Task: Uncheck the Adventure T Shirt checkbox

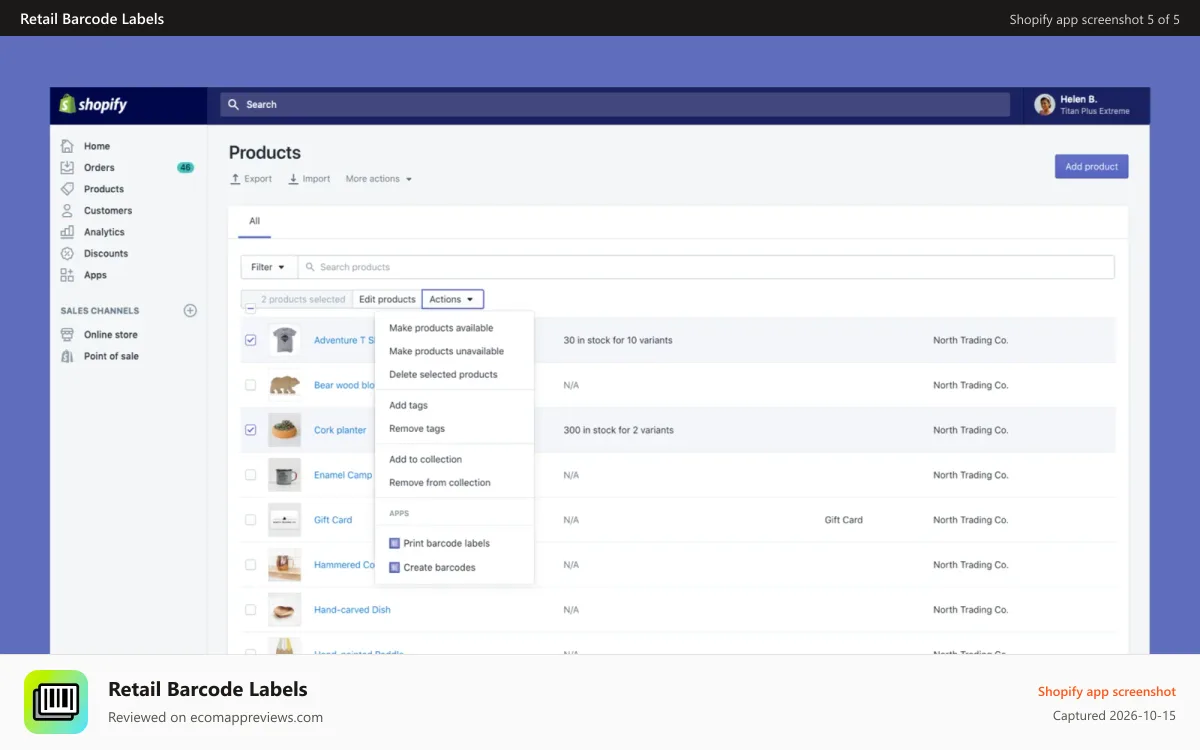Action: pyautogui.click(x=250, y=340)
